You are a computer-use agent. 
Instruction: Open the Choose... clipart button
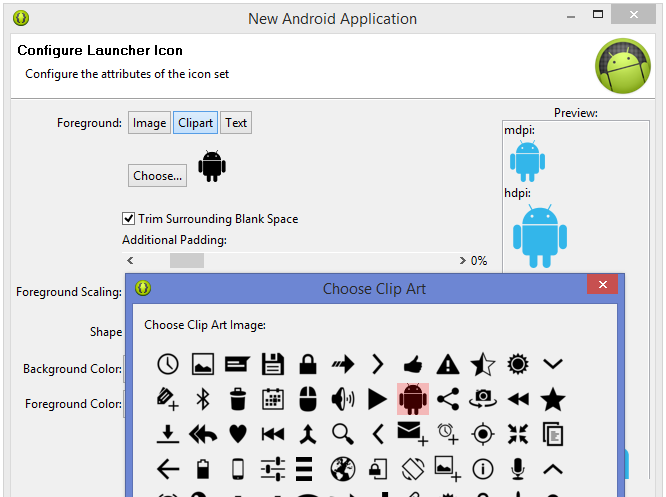click(x=158, y=175)
